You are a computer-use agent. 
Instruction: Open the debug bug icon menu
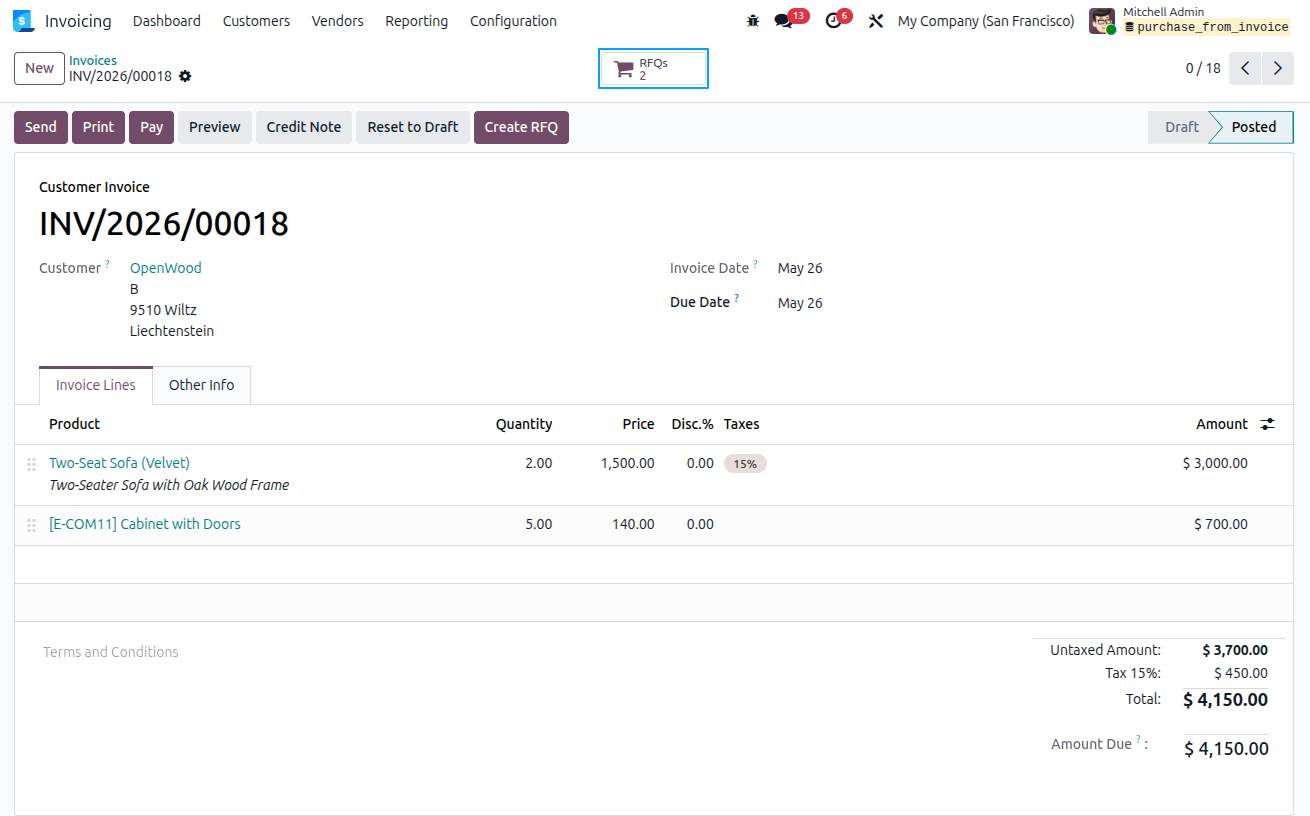click(x=753, y=21)
